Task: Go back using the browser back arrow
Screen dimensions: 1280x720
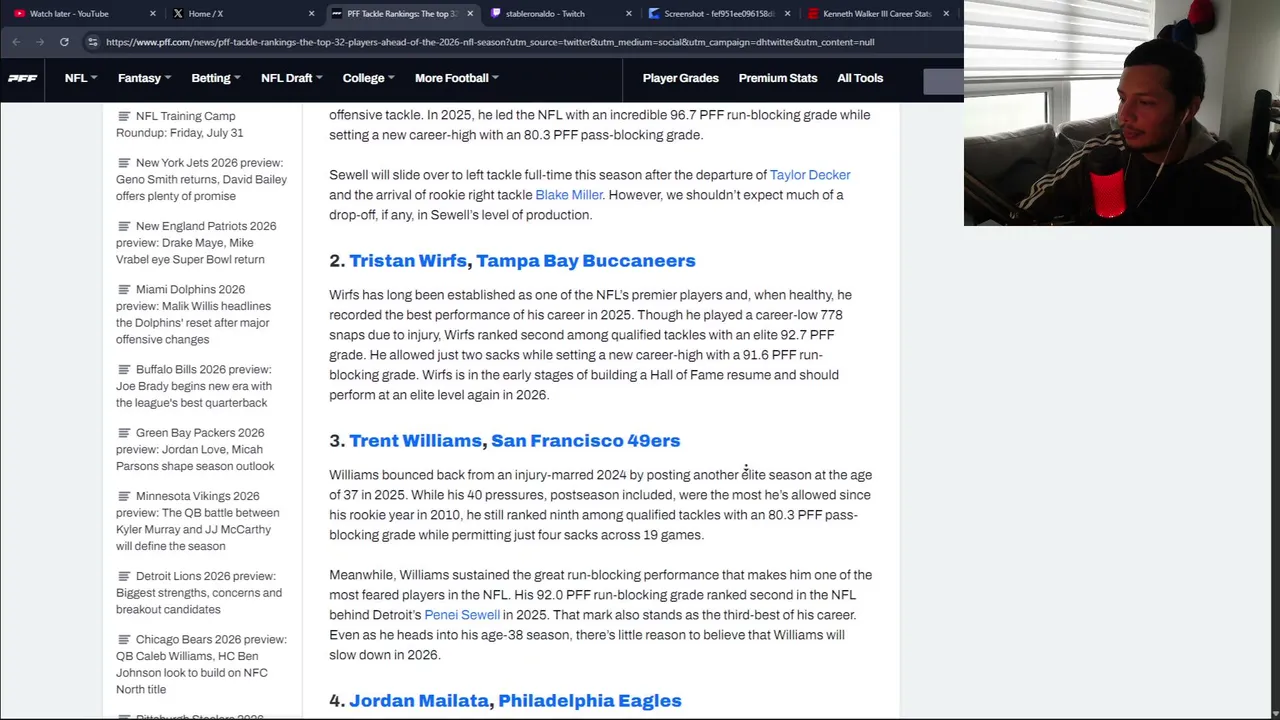Action: 16,42
